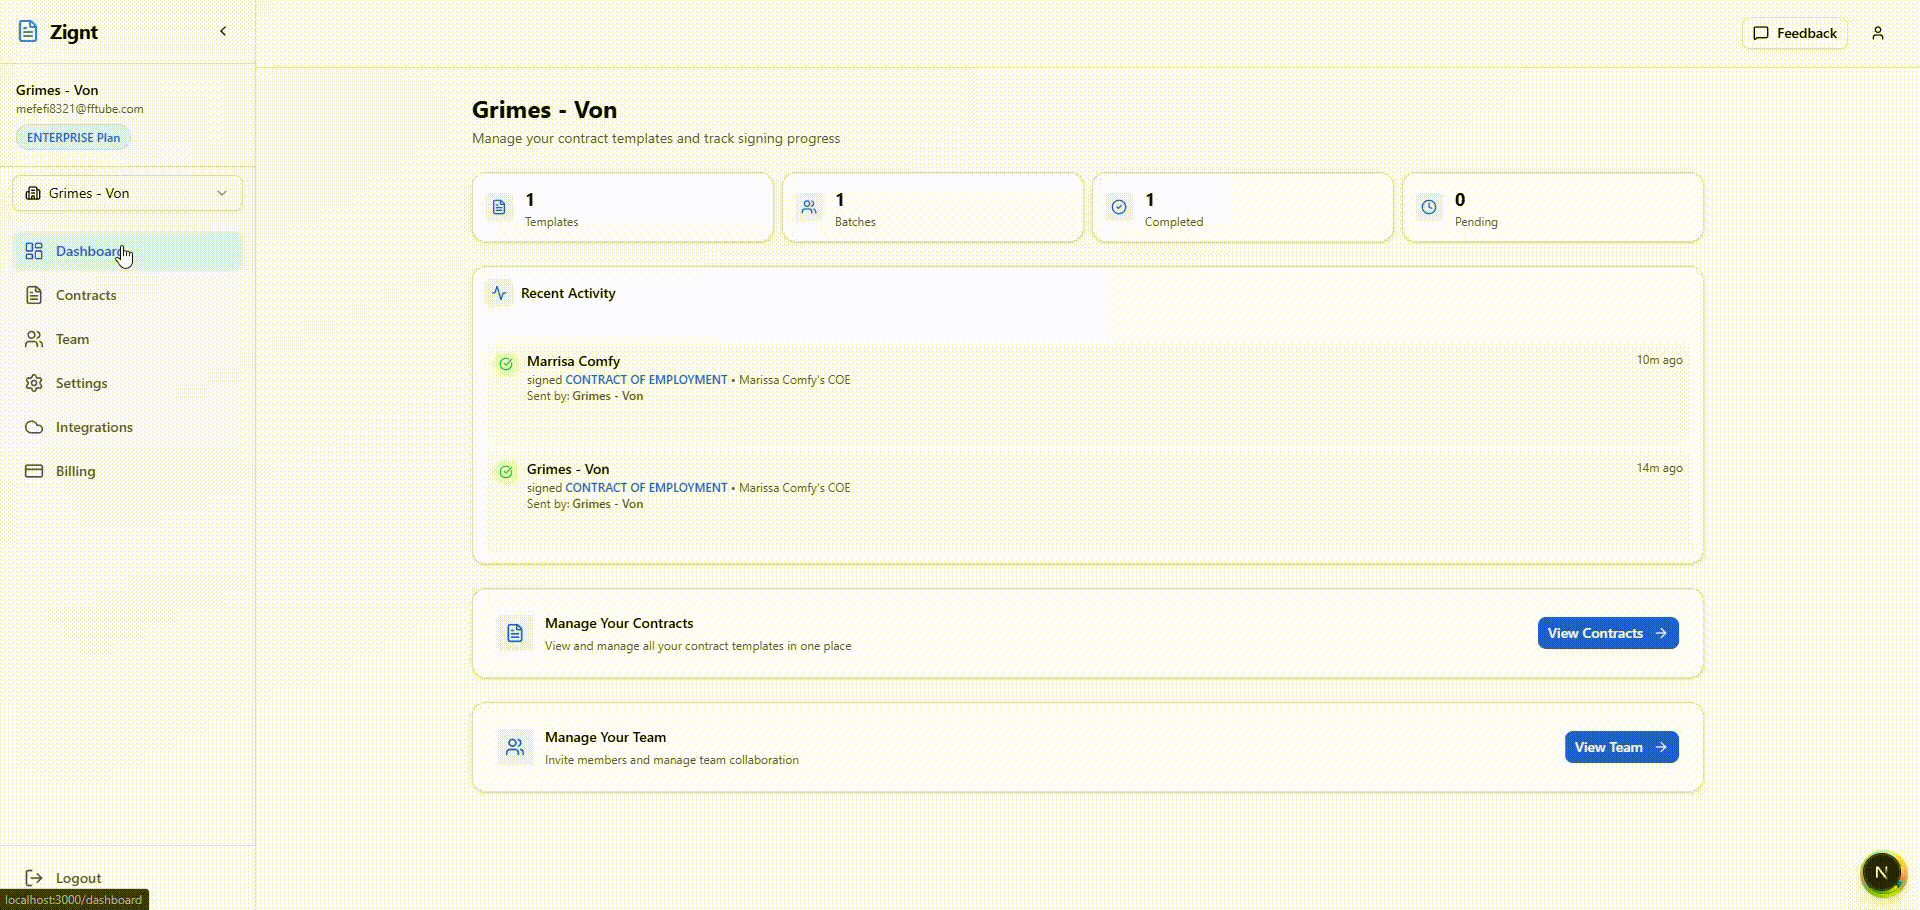Image resolution: width=1920 pixels, height=910 pixels.
Task: Click the round N dev tools badge
Action: pyautogui.click(x=1881, y=872)
